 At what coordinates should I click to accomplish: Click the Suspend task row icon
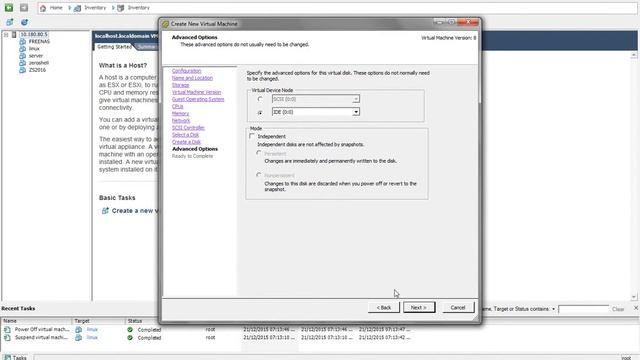click(7, 338)
